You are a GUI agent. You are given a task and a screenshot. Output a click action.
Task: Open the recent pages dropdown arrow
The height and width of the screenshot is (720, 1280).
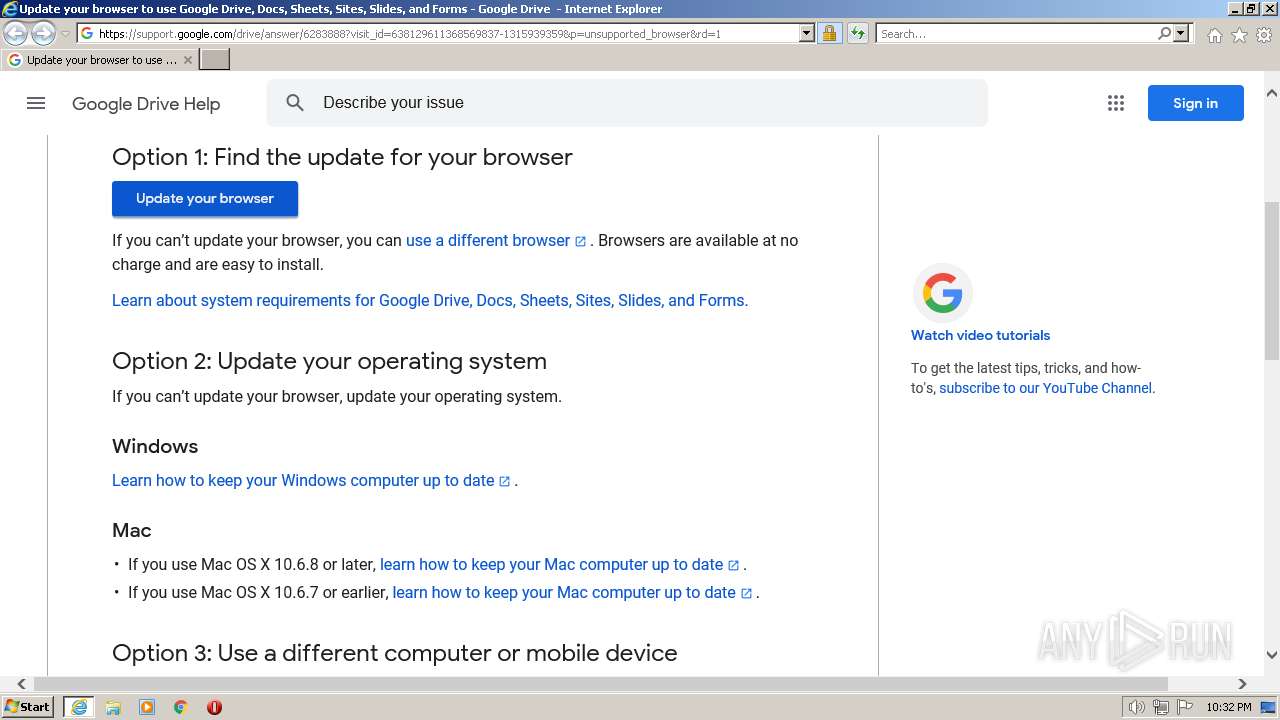coord(65,34)
